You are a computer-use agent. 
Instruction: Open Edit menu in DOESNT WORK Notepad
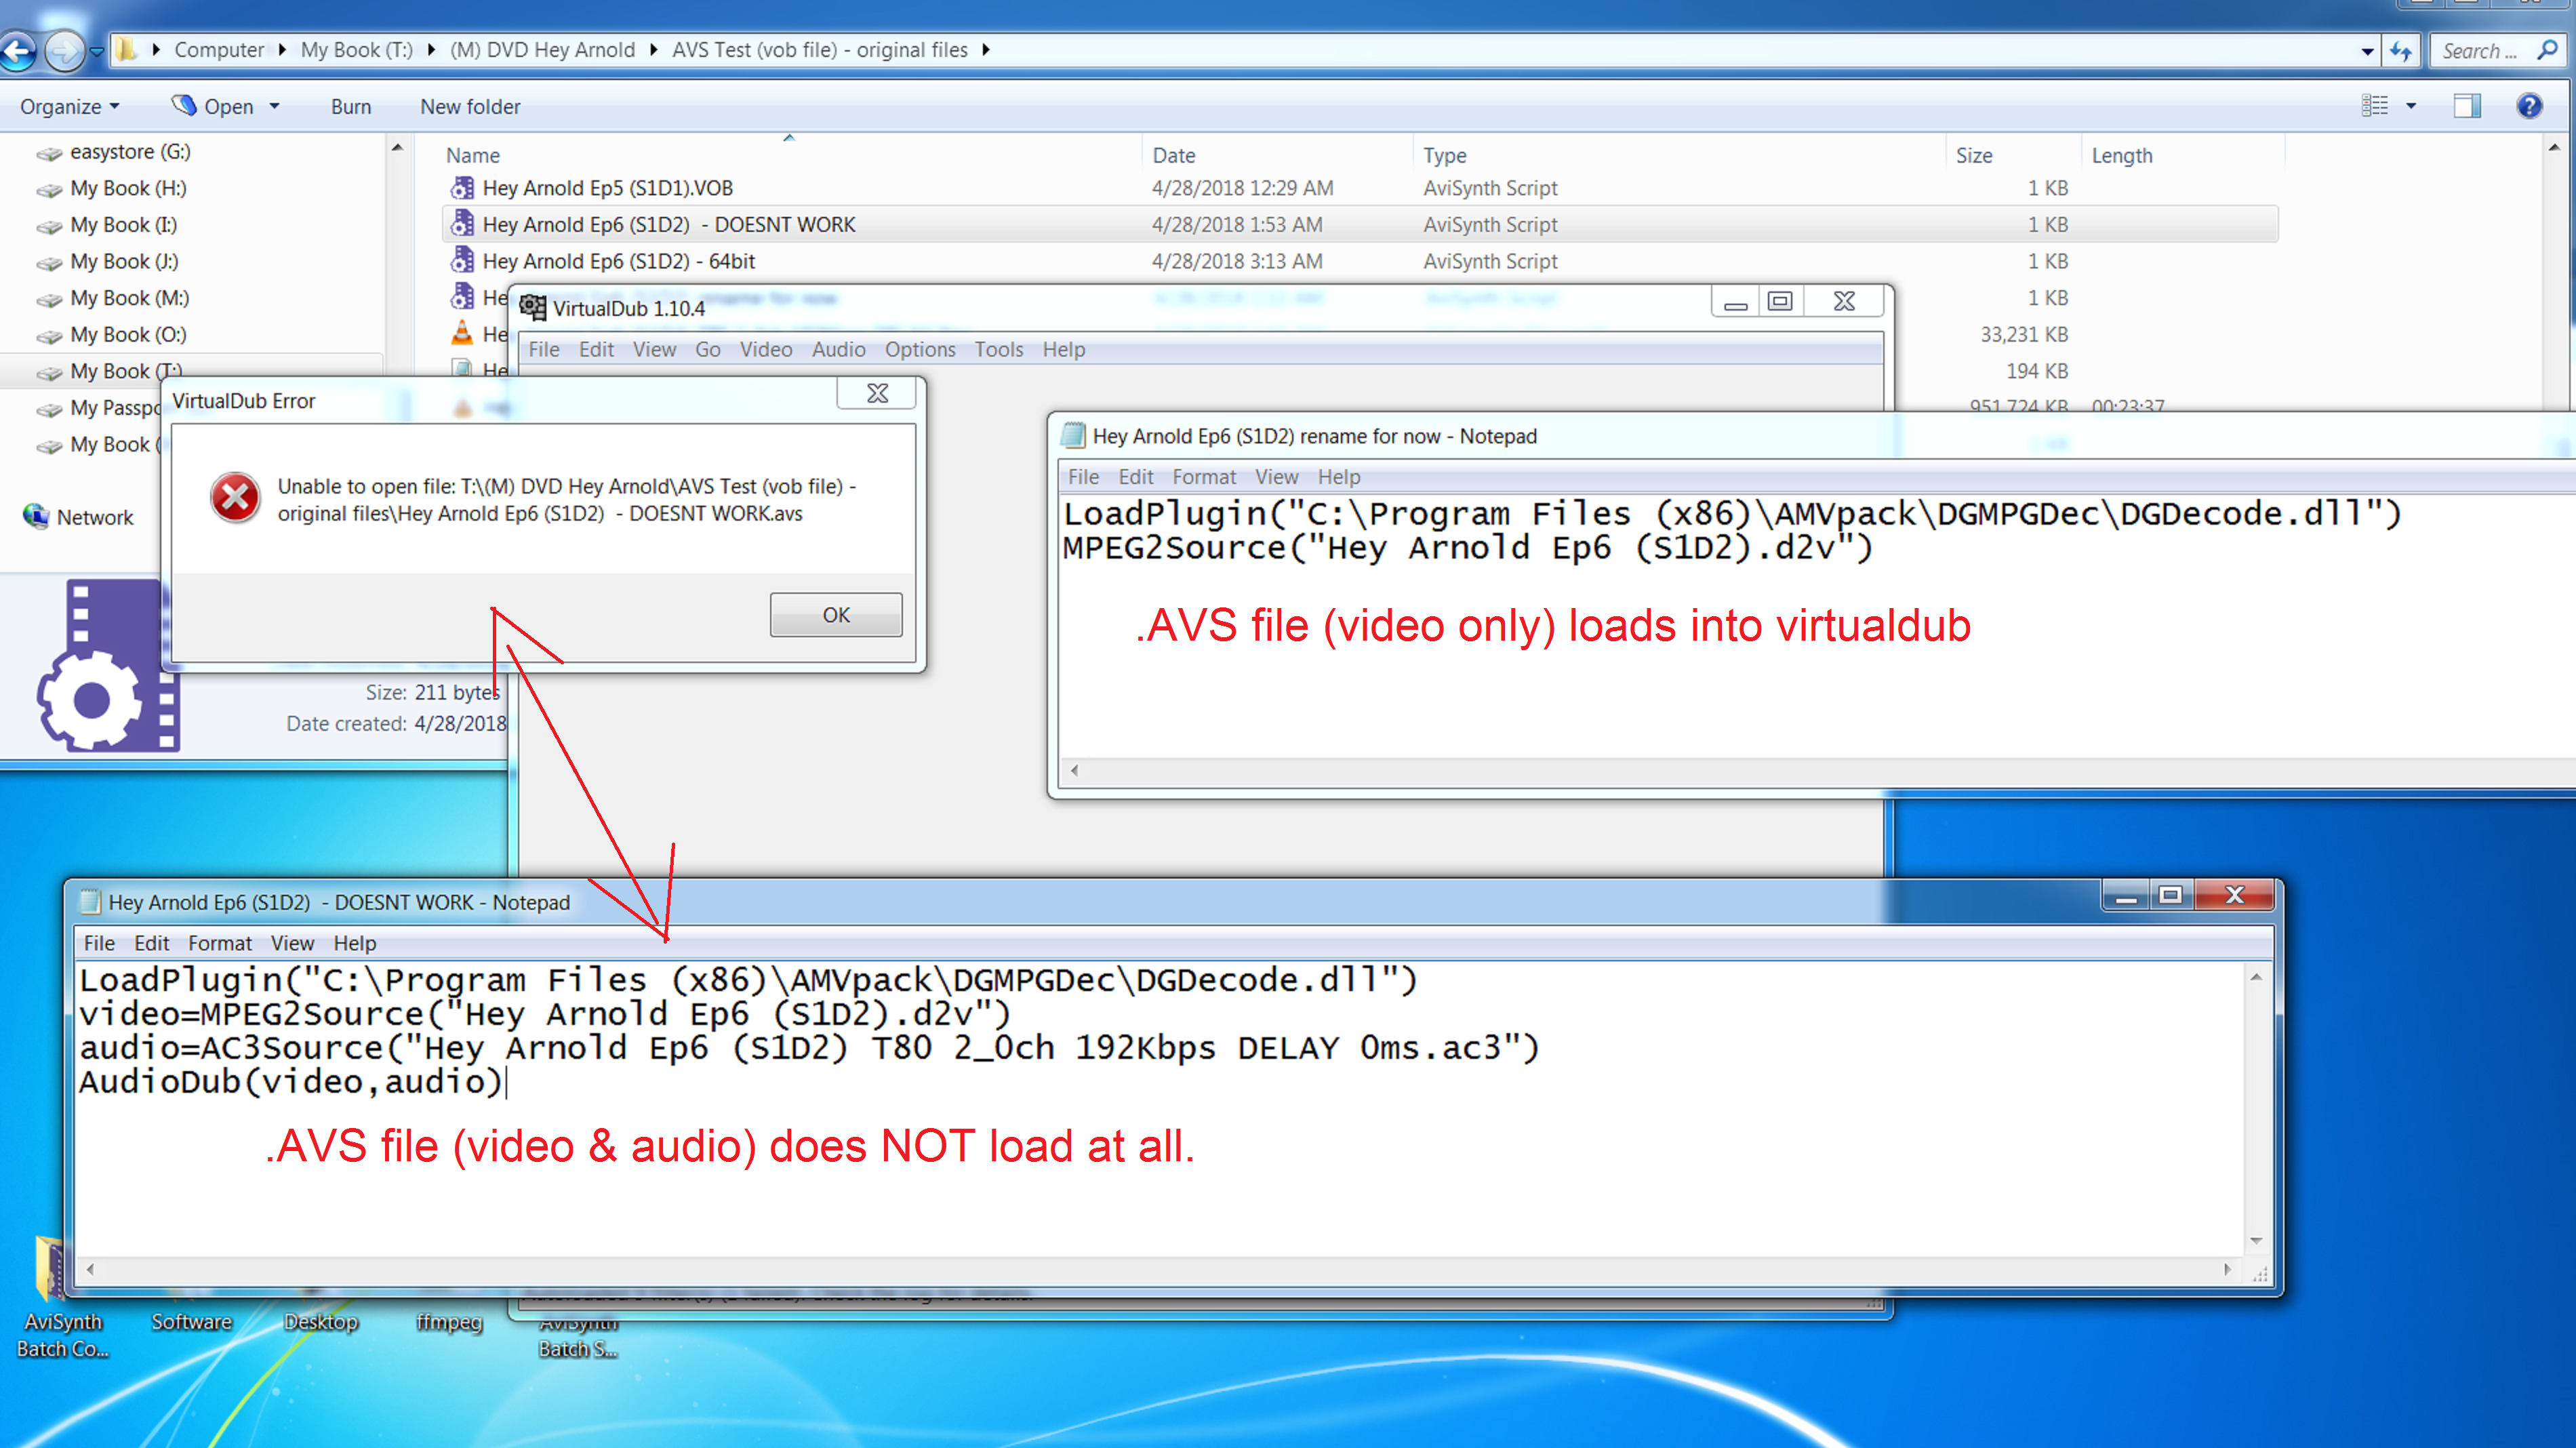coord(152,943)
